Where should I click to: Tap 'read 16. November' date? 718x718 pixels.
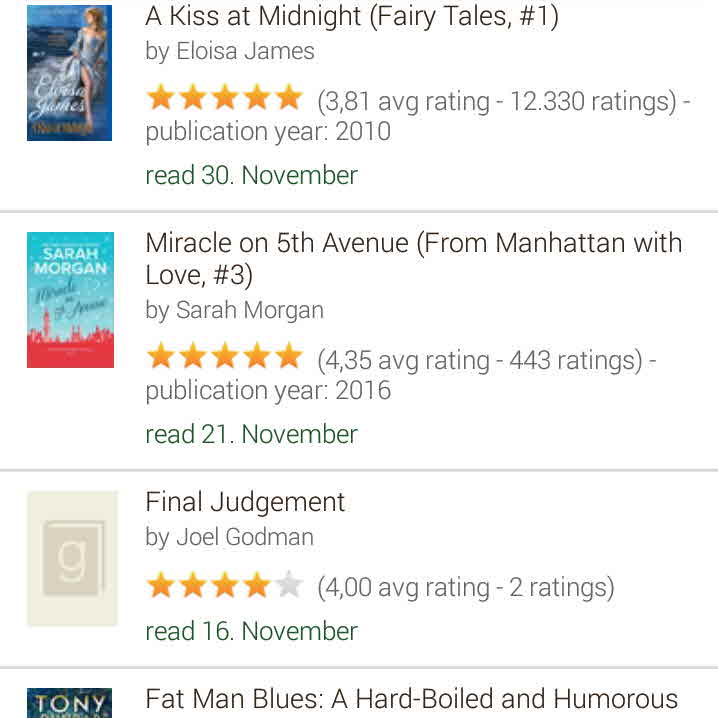pyautogui.click(x=251, y=631)
